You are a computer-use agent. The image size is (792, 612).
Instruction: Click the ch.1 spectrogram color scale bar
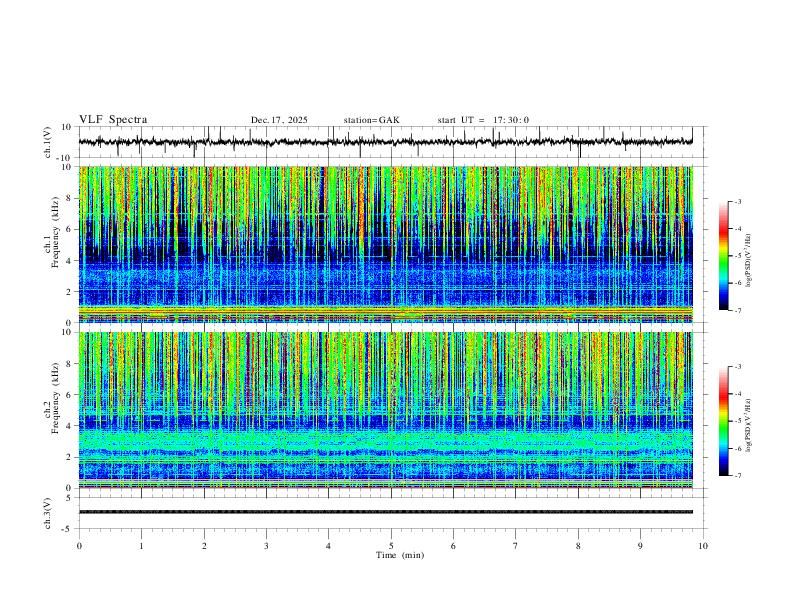(723, 256)
